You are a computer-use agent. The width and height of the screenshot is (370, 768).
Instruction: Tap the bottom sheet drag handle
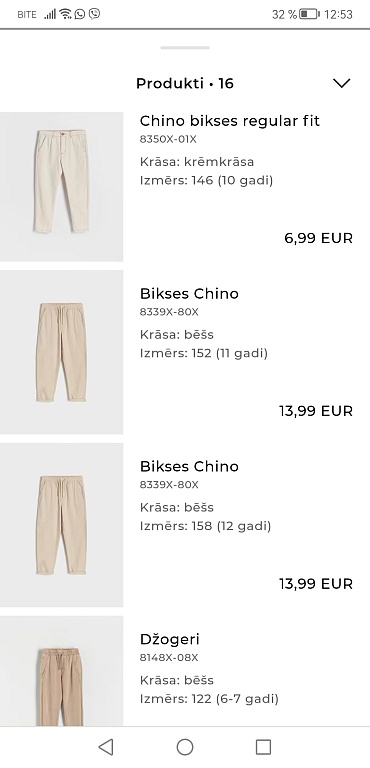click(185, 48)
